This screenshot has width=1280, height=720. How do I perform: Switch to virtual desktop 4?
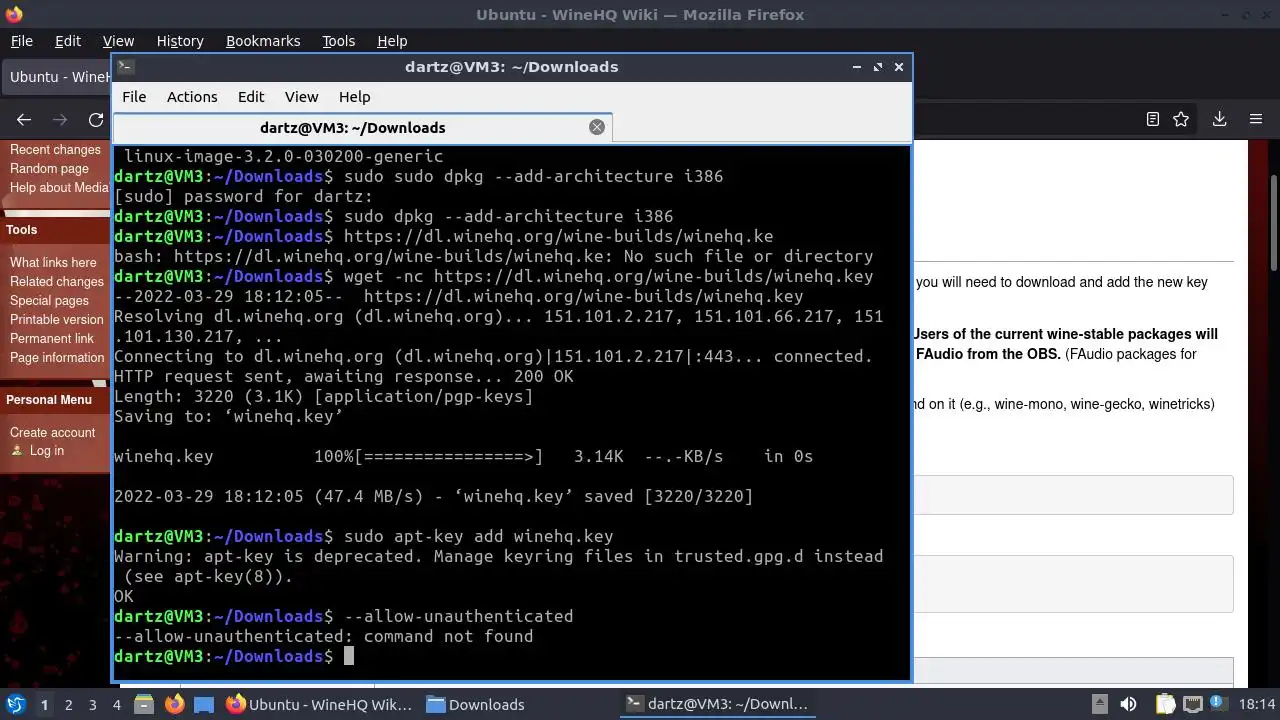pyautogui.click(x=116, y=704)
